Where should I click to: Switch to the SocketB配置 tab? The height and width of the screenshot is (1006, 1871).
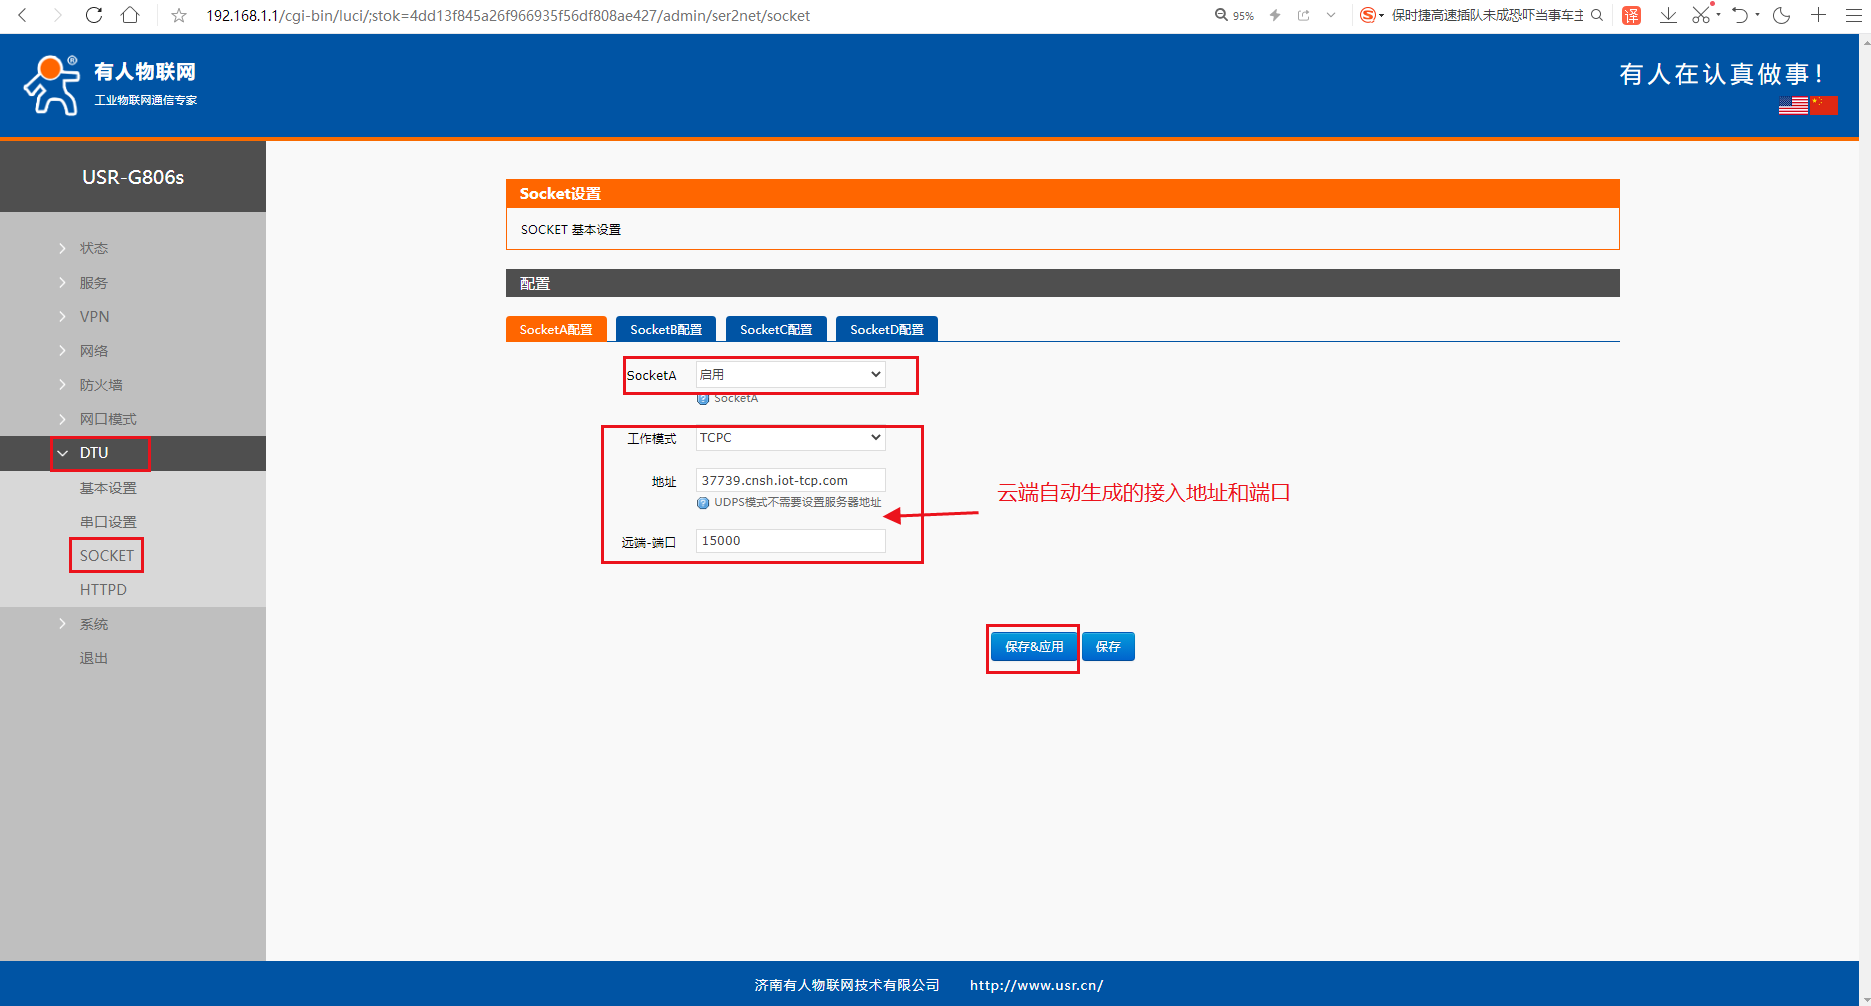pyautogui.click(x=665, y=329)
